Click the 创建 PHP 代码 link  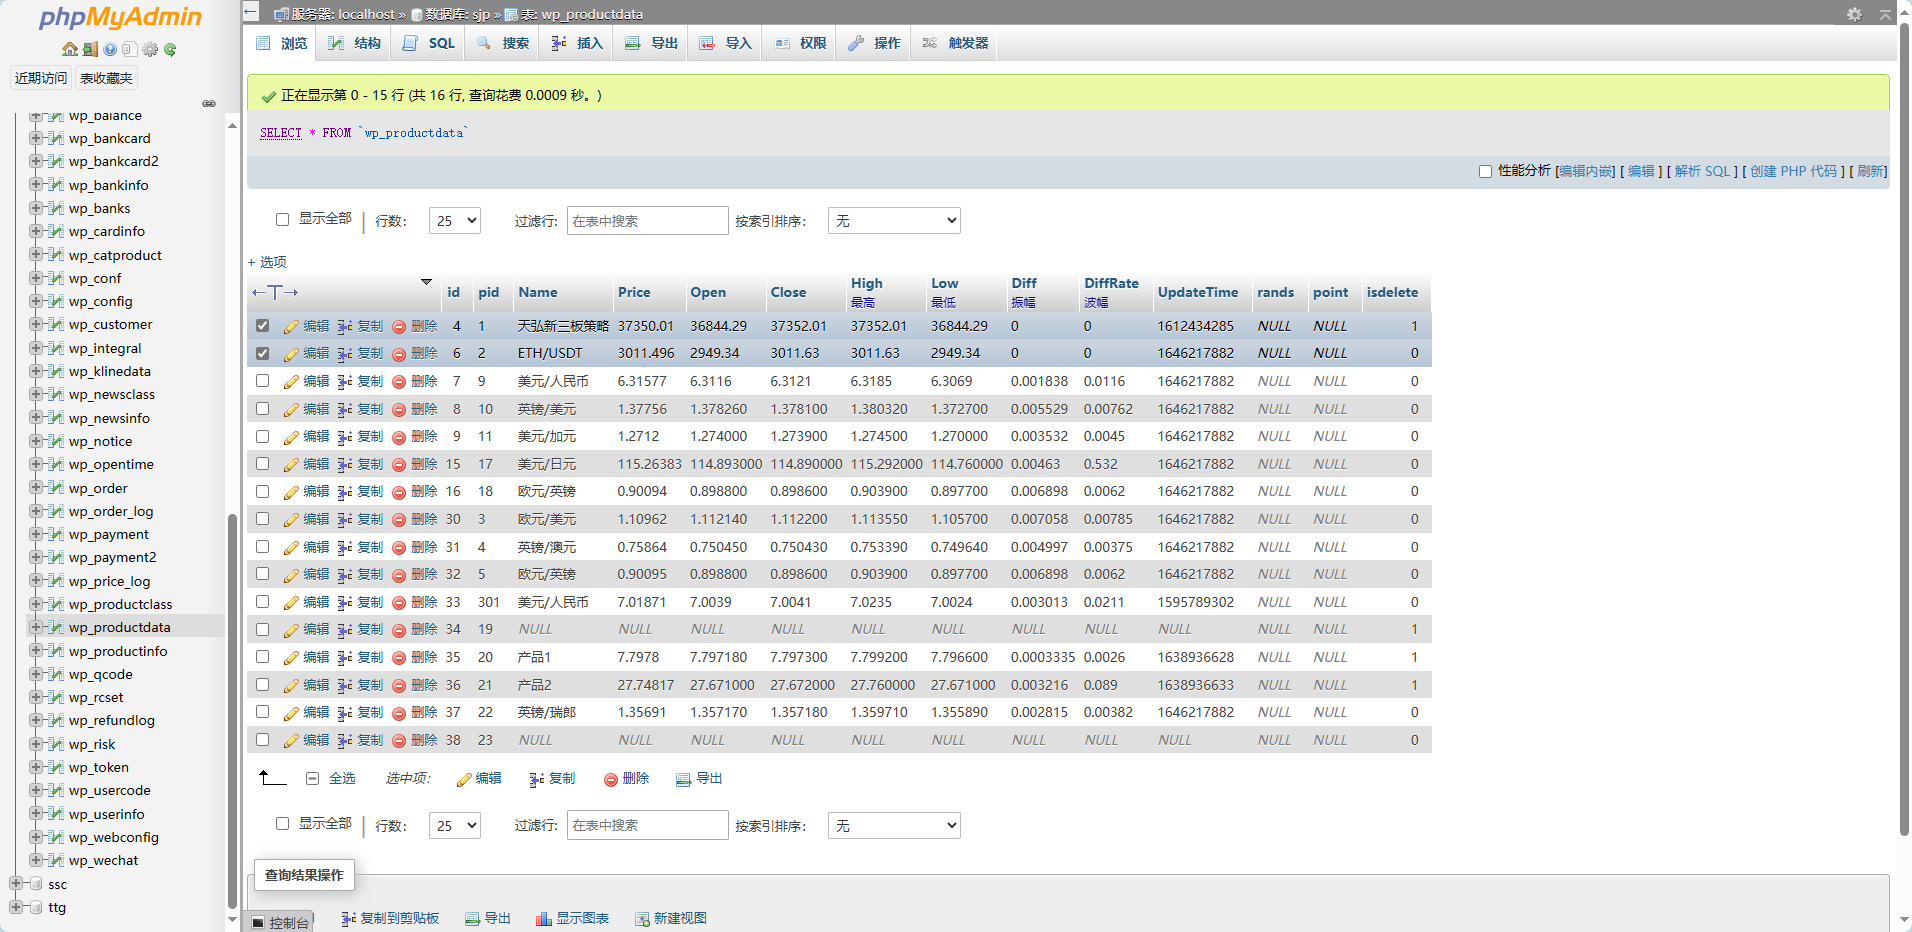(1793, 171)
